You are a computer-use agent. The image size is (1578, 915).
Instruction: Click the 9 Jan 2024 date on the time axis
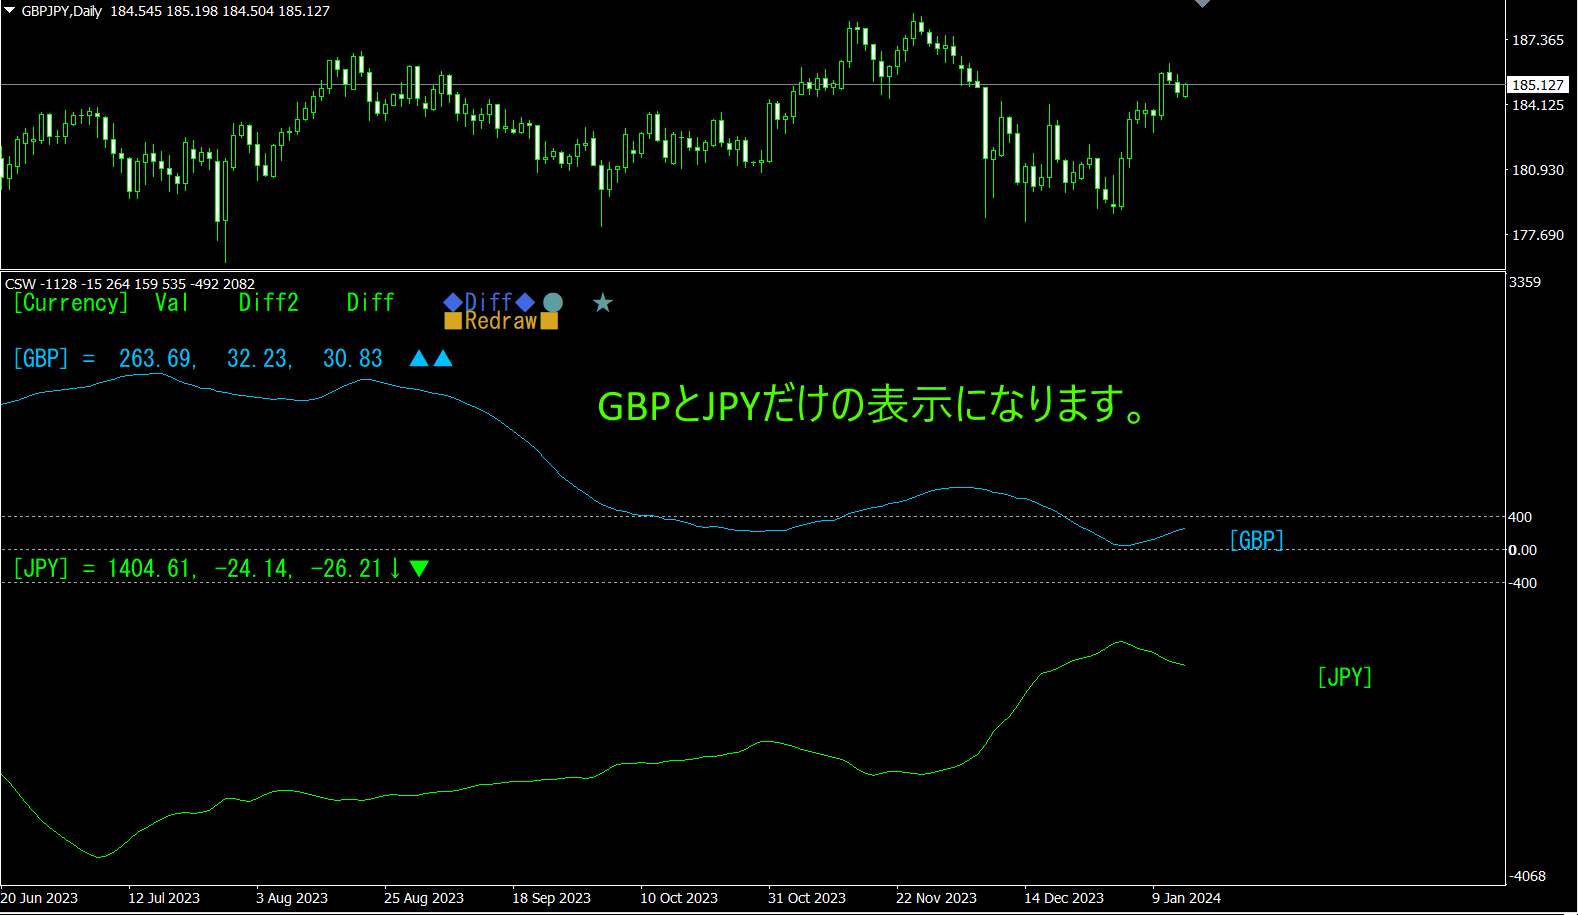(x=1186, y=898)
